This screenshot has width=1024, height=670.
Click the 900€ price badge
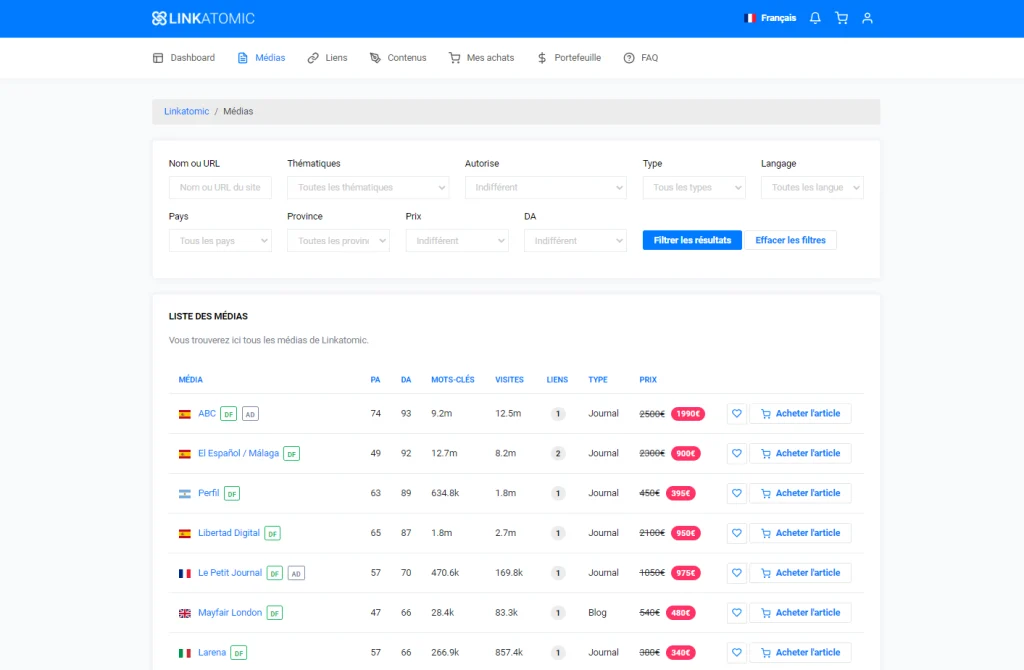[686, 453]
